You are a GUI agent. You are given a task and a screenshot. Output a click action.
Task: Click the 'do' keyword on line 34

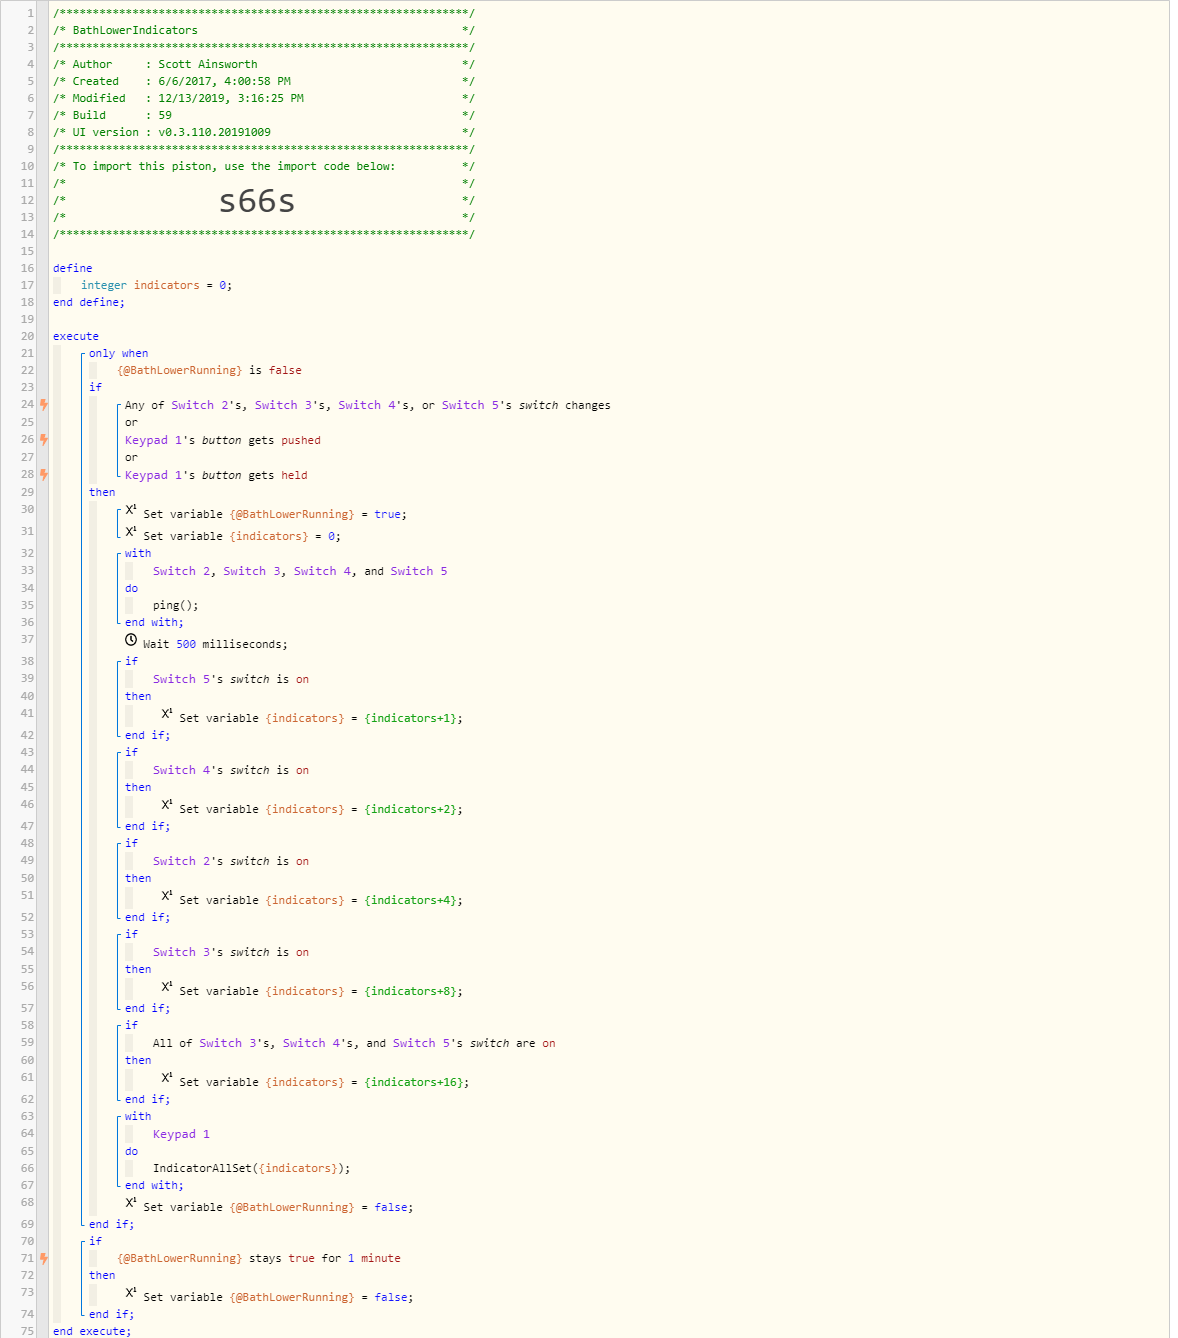coord(131,588)
